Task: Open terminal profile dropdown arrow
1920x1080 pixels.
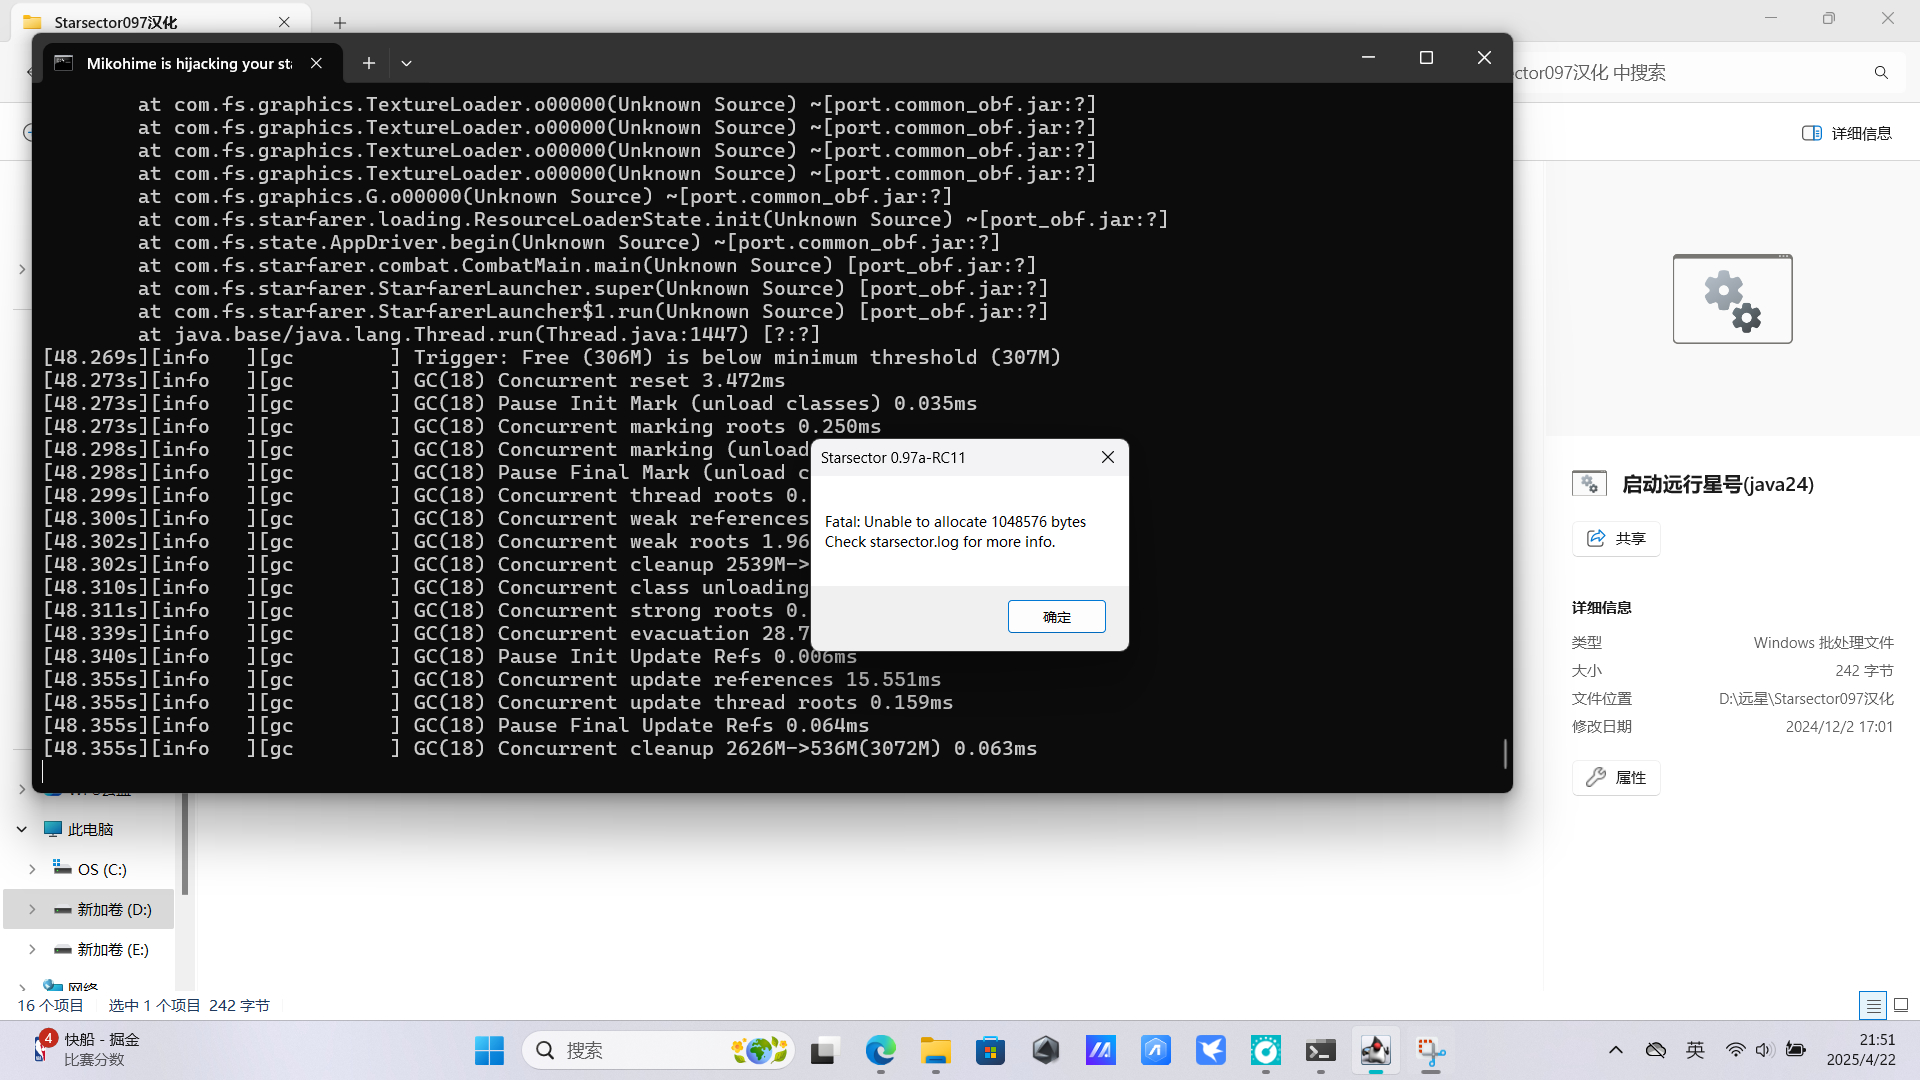Action: click(406, 63)
